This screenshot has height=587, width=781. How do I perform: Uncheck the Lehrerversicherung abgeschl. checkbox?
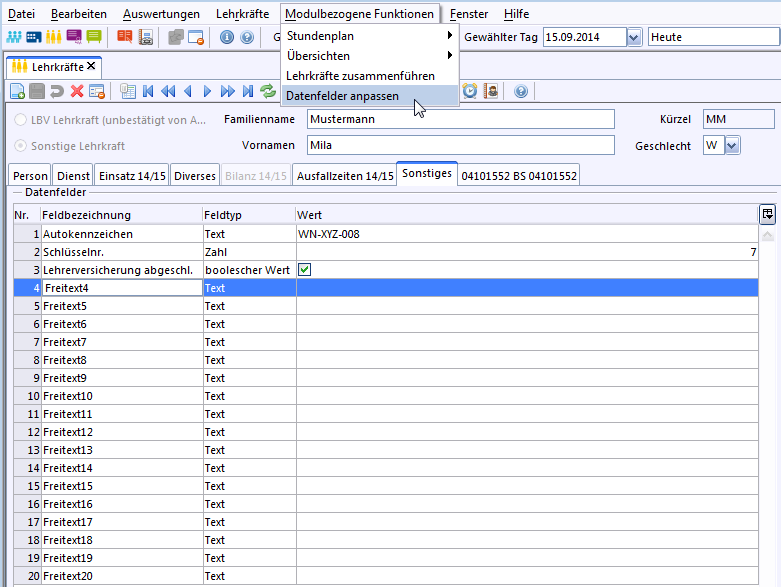point(305,270)
